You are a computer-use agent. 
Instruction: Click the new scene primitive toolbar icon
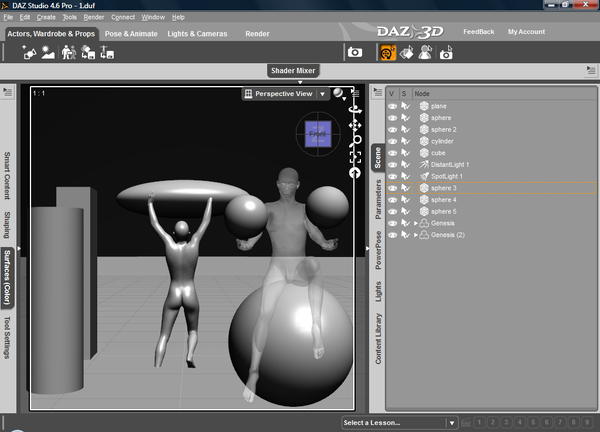tap(29, 53)
